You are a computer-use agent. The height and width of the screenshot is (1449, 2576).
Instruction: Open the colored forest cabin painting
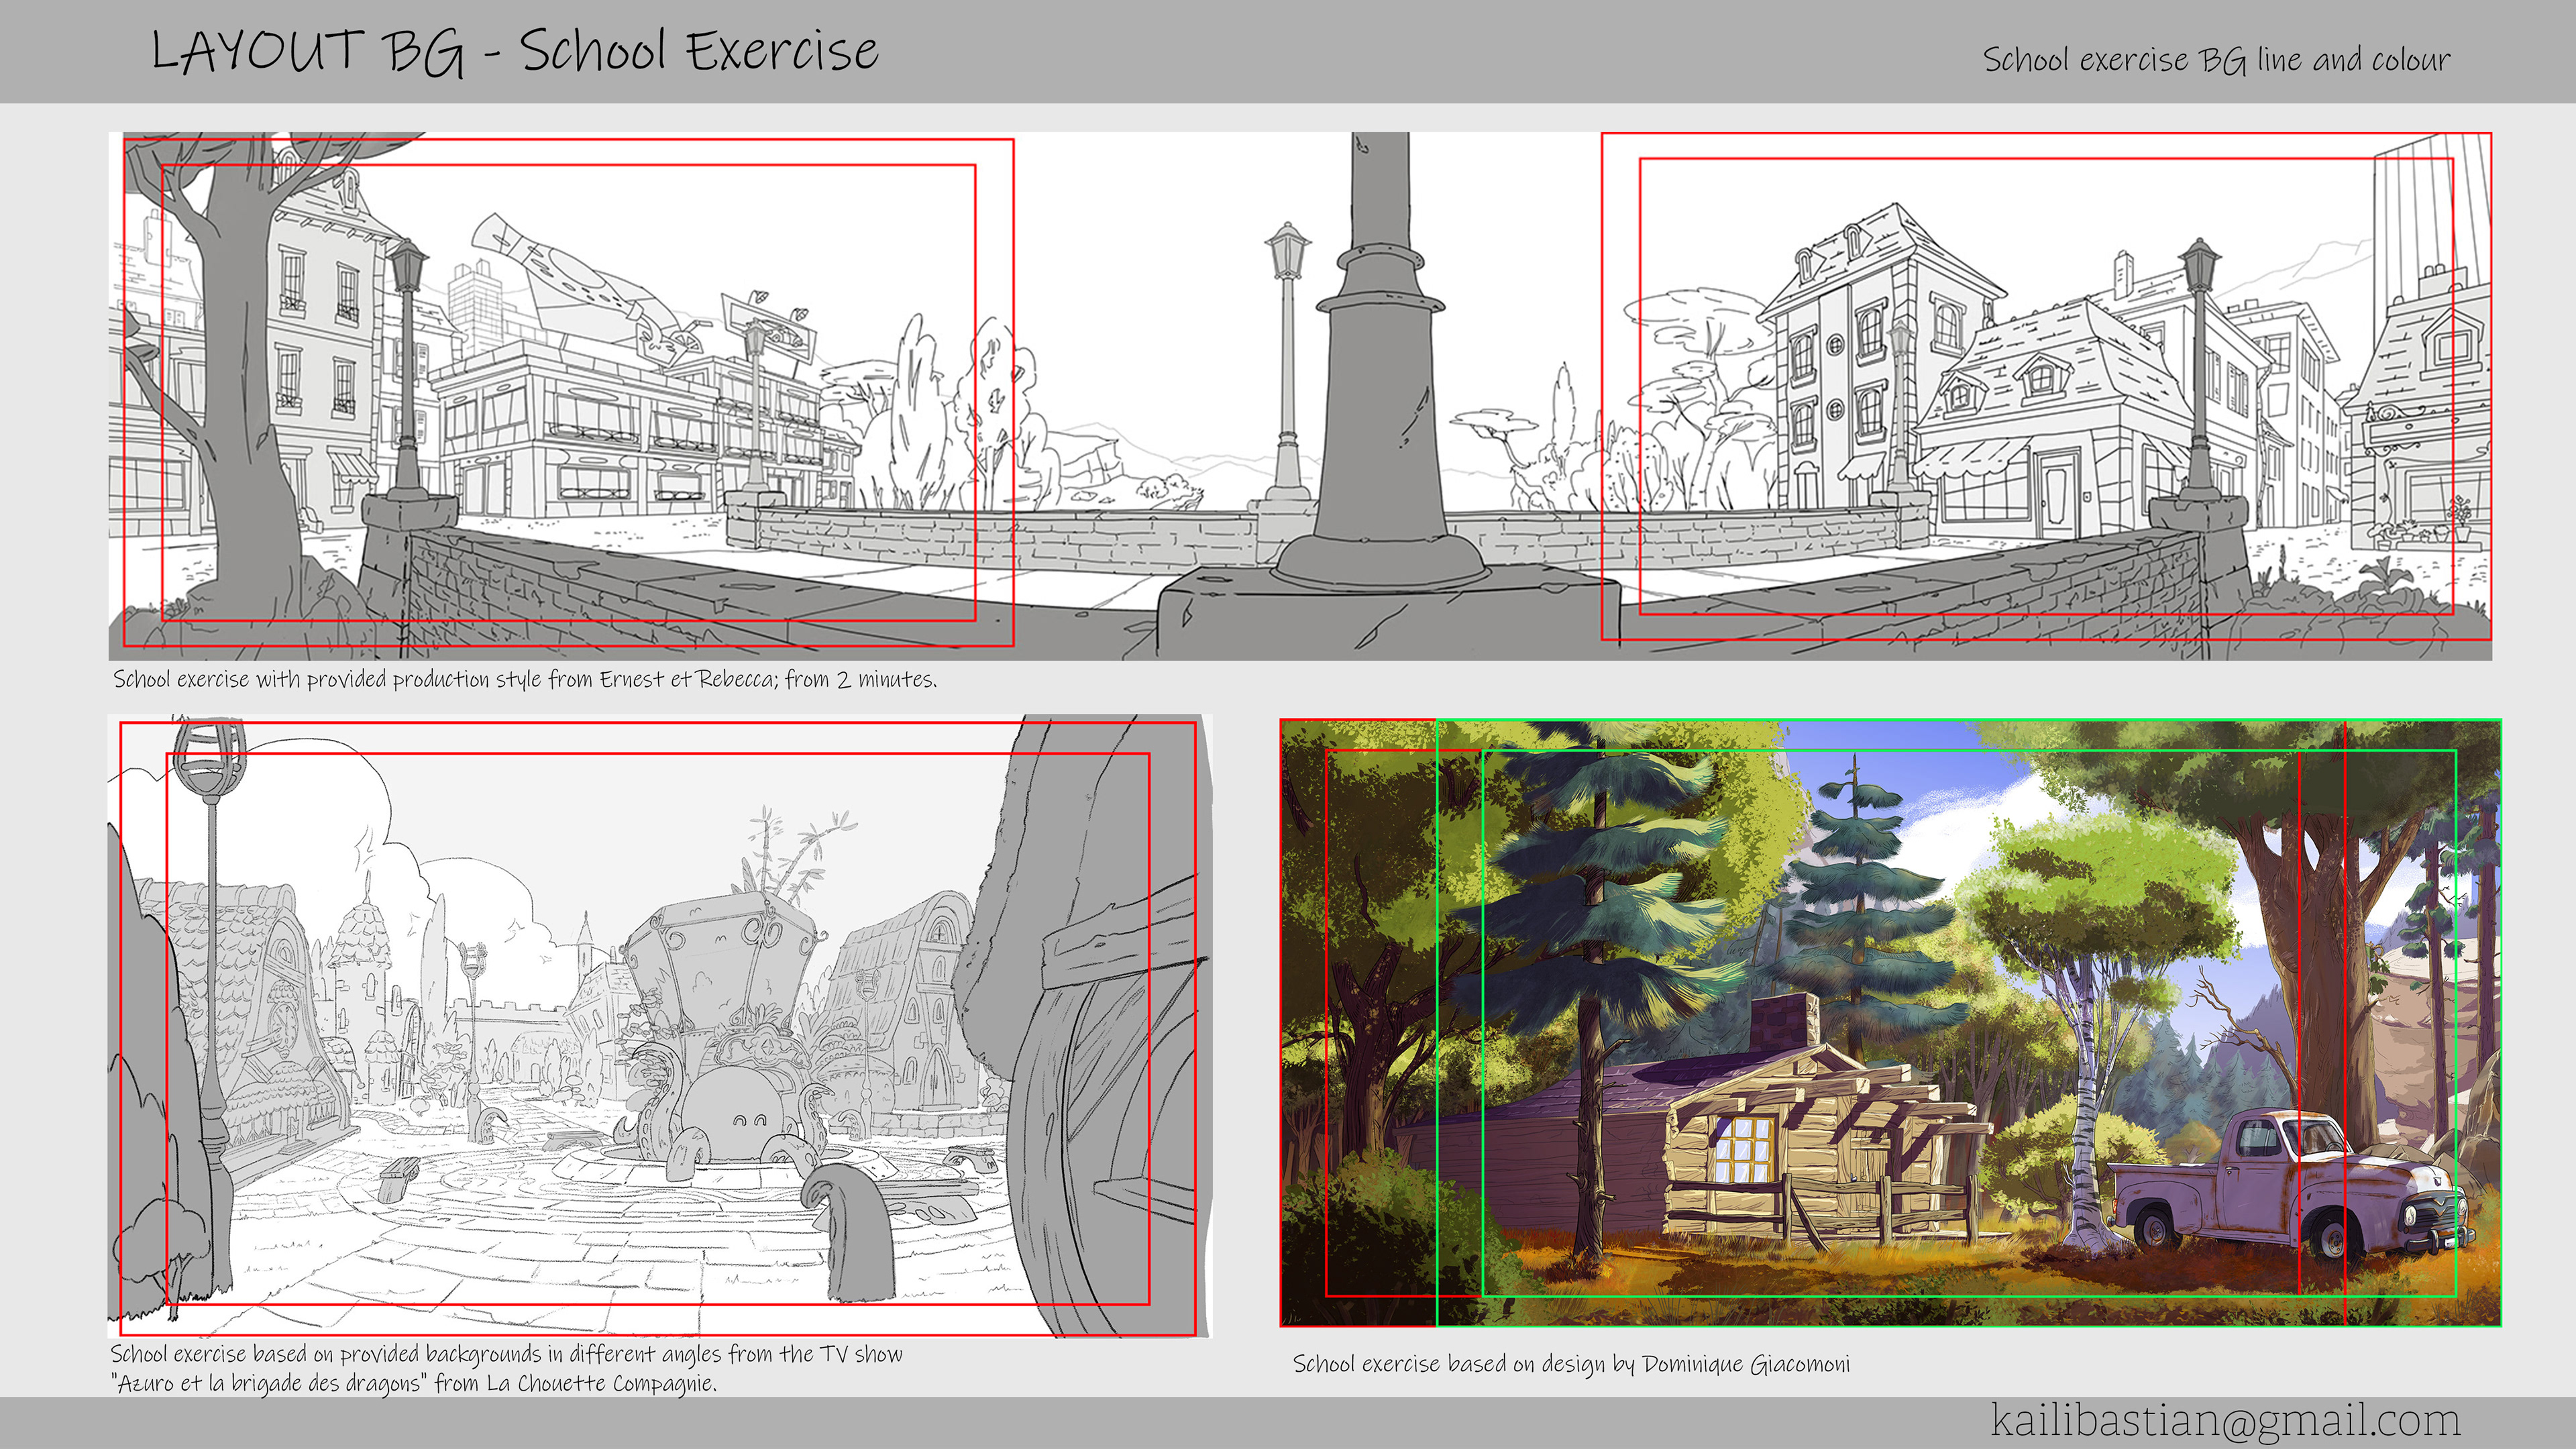(x=1890, y=1022)
